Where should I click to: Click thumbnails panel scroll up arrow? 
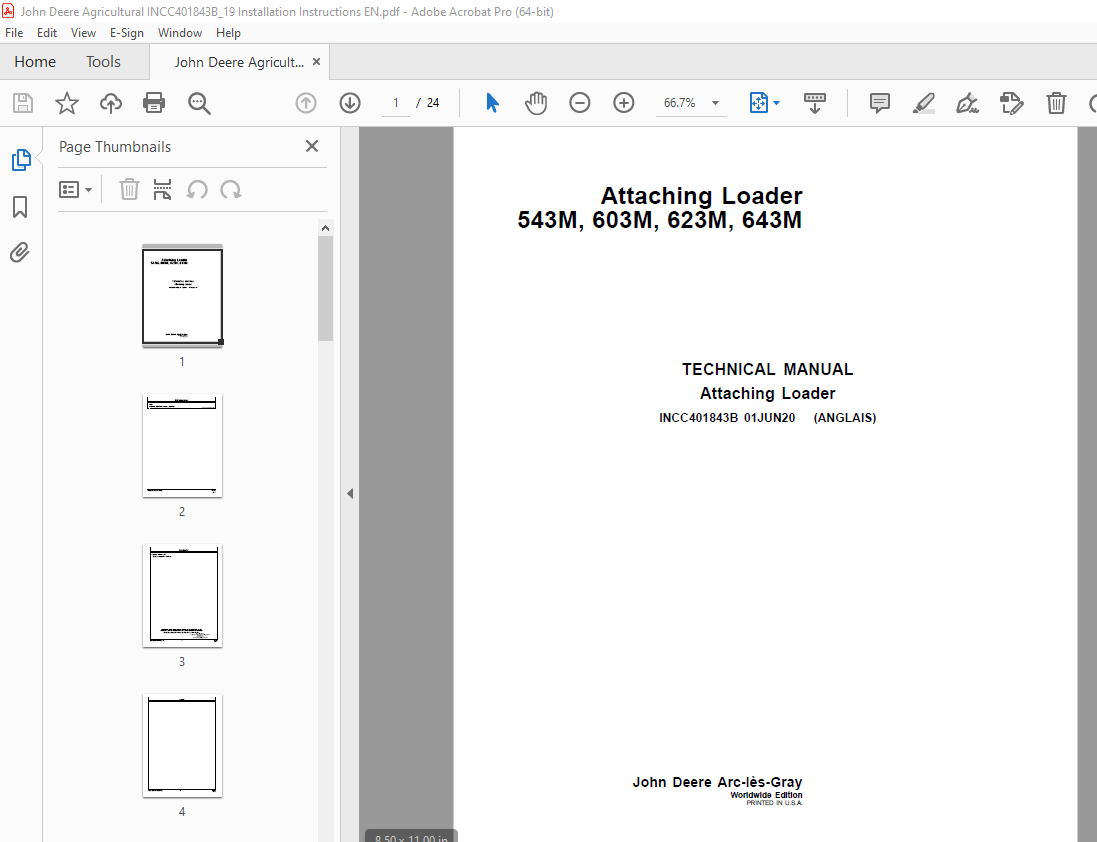(325, 228)
